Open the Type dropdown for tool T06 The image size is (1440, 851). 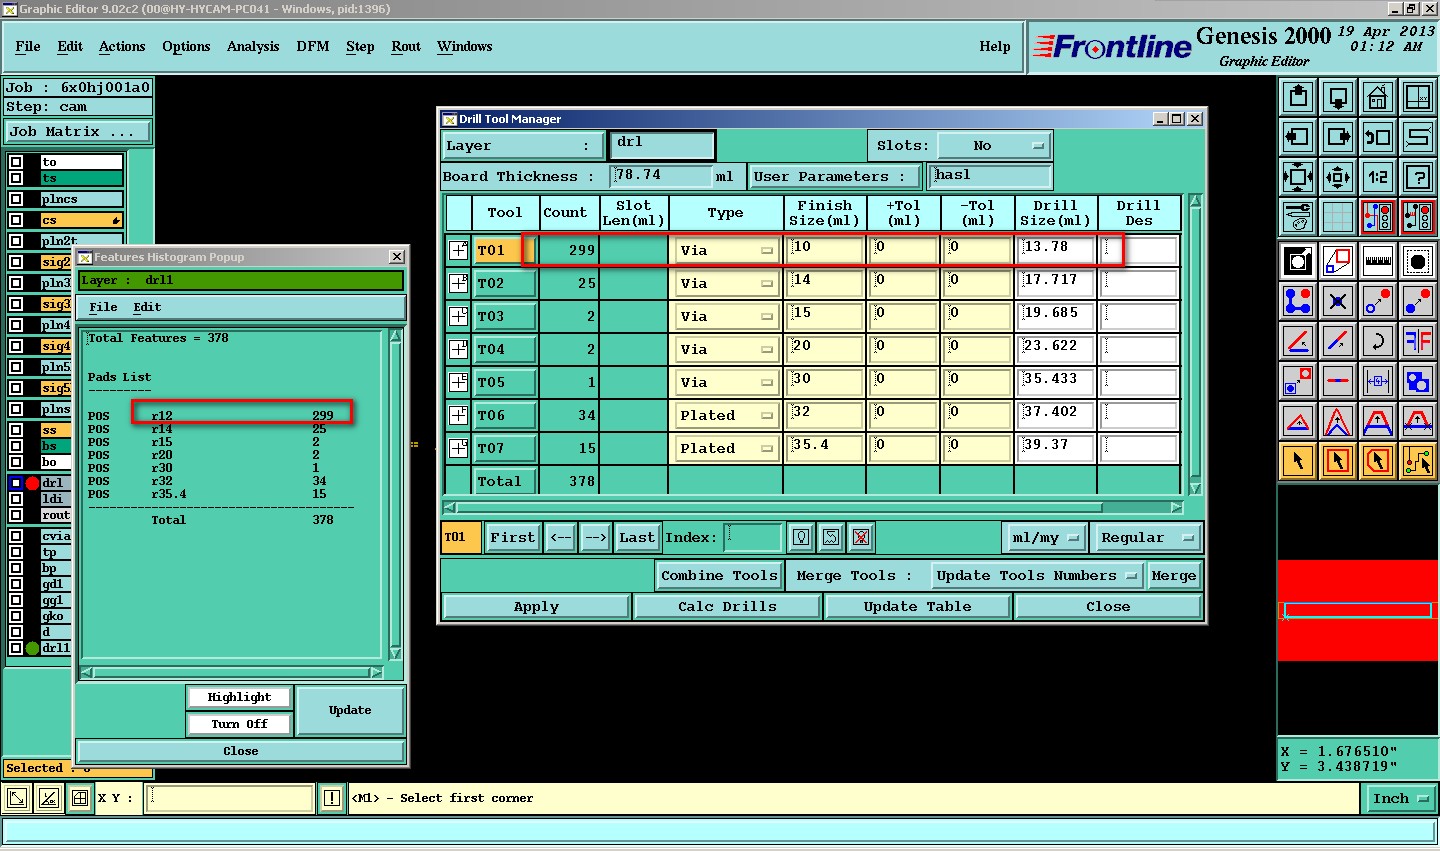(726, 416)
